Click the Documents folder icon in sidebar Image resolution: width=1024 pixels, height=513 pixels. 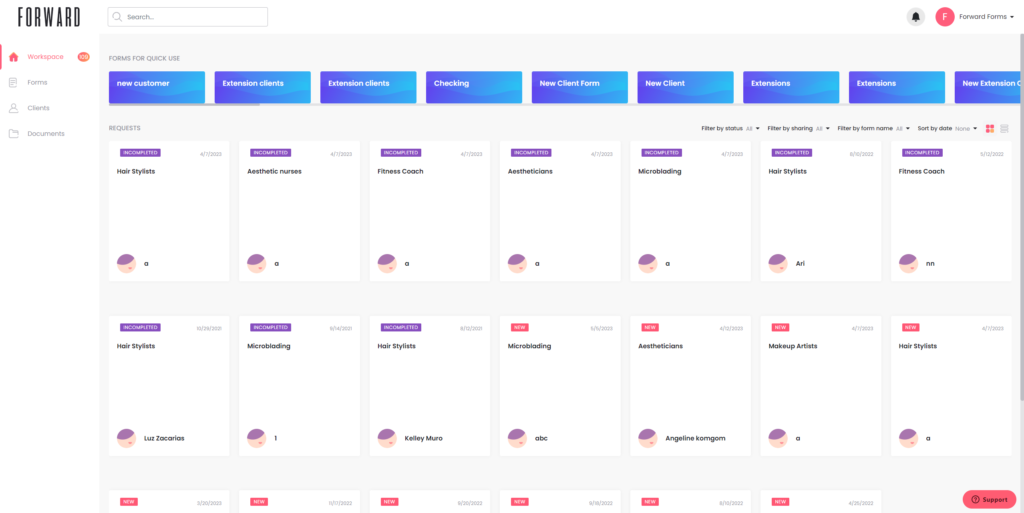[x=14, y=134]
